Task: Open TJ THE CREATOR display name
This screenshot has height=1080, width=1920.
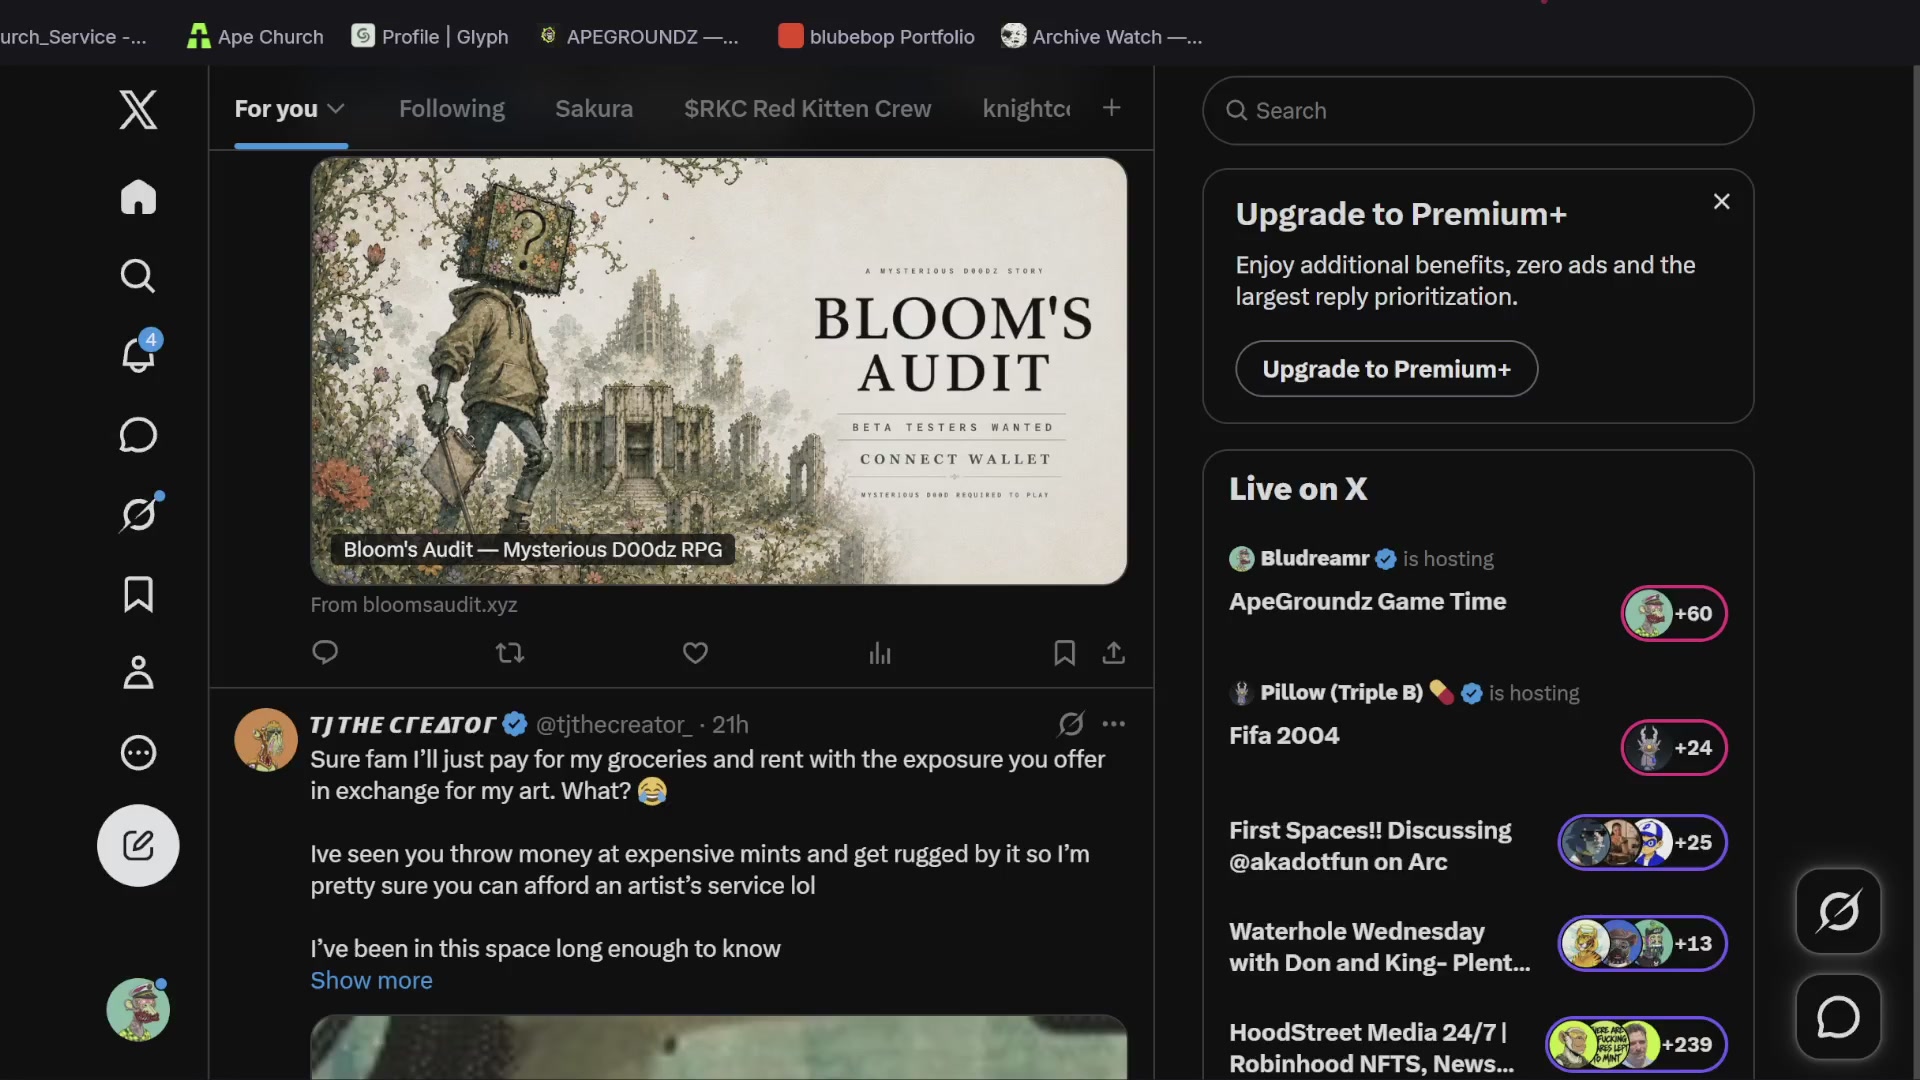Action: pos(402,725)
